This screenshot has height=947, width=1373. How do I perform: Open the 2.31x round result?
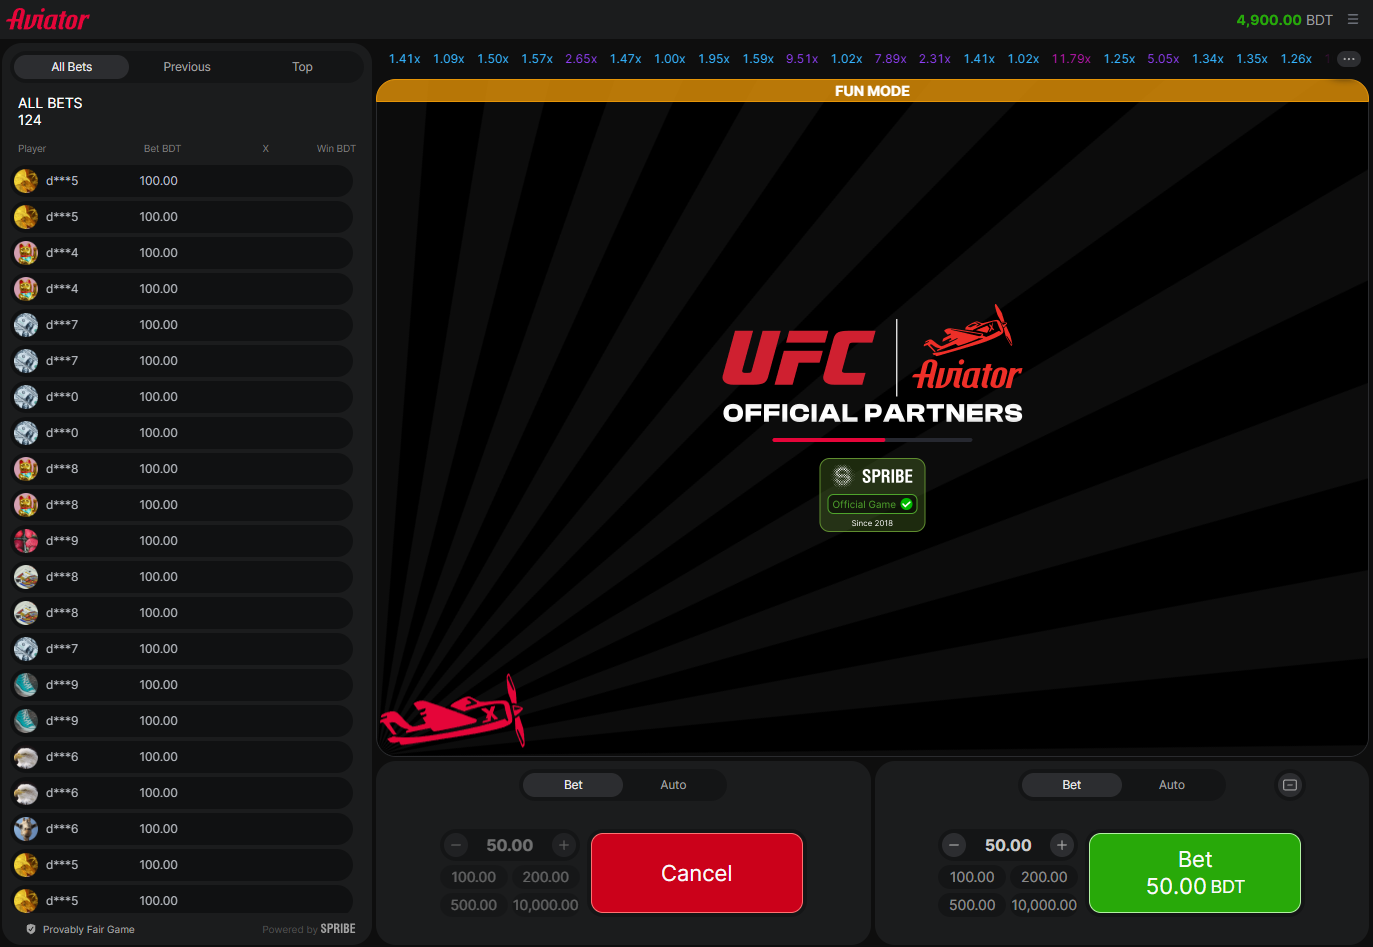click(935, 59)
